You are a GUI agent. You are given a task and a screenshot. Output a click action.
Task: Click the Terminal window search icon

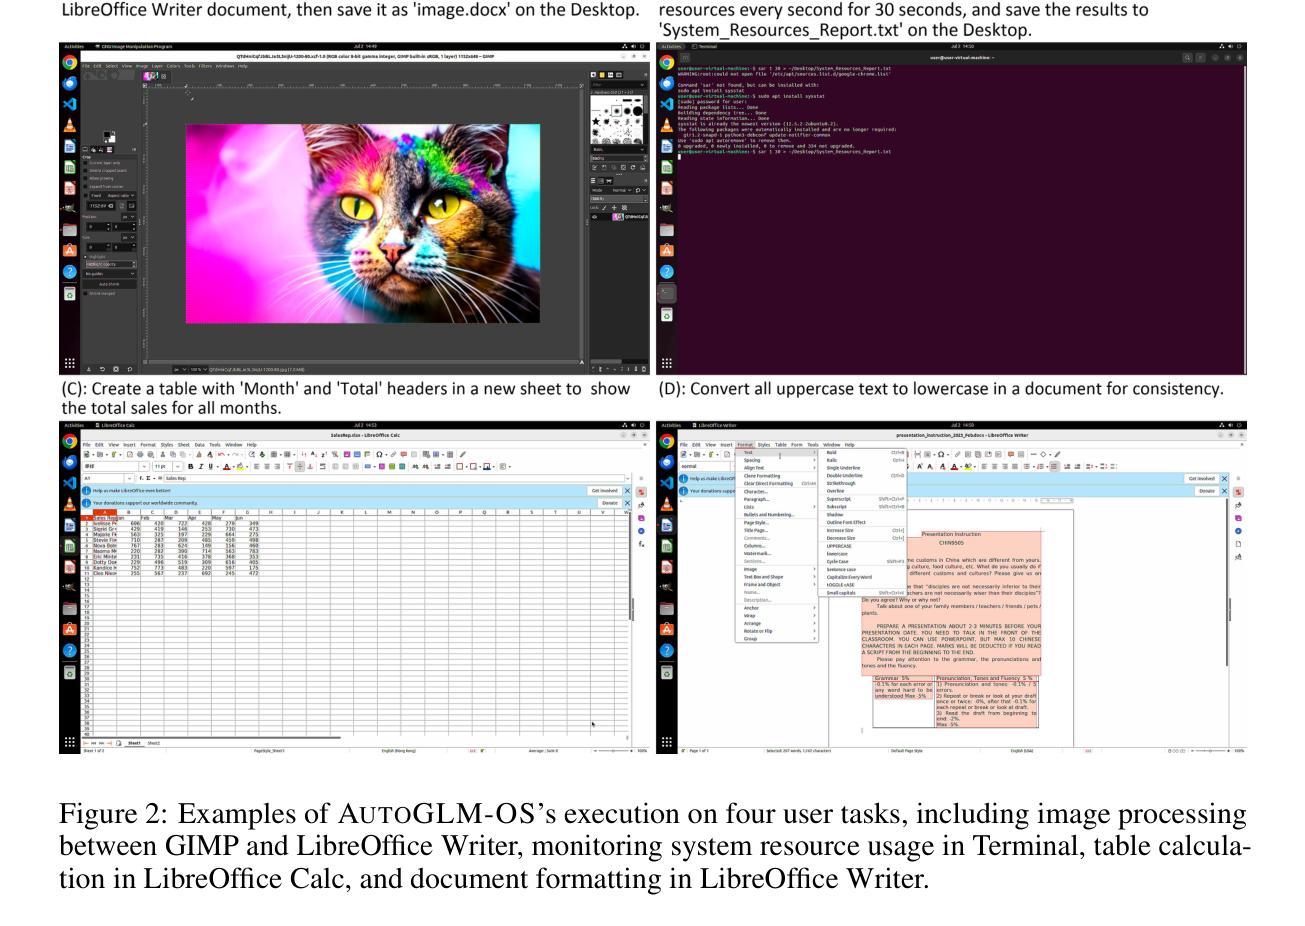click(1188, 58)
